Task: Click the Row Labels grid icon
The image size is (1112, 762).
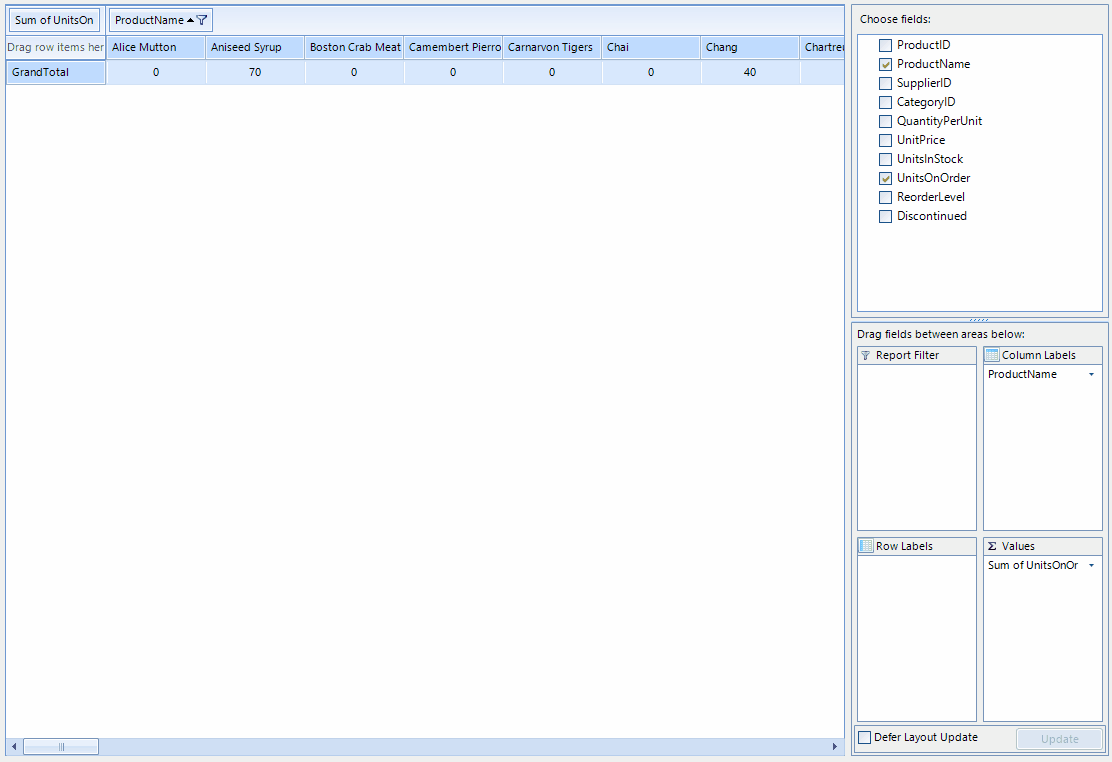Action: [x=866, y=546]
